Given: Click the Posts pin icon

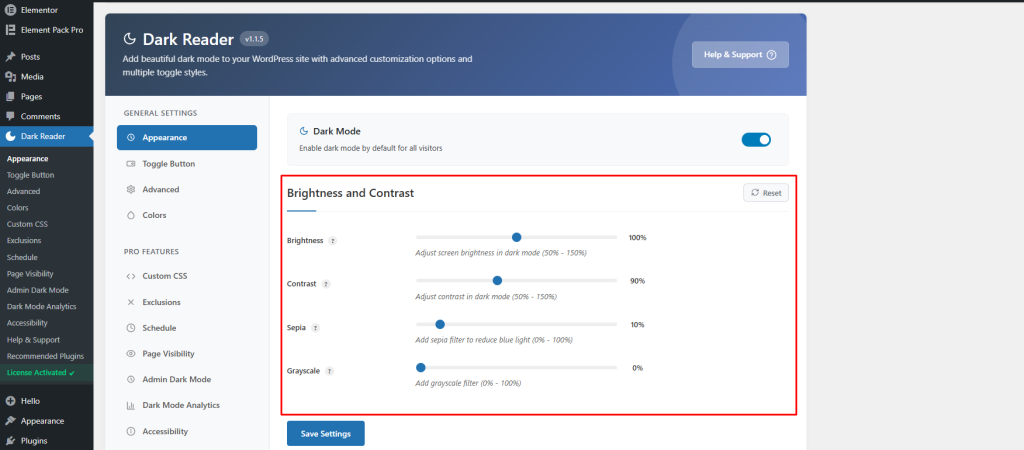Looking at the screenshot, I should 10,57.
